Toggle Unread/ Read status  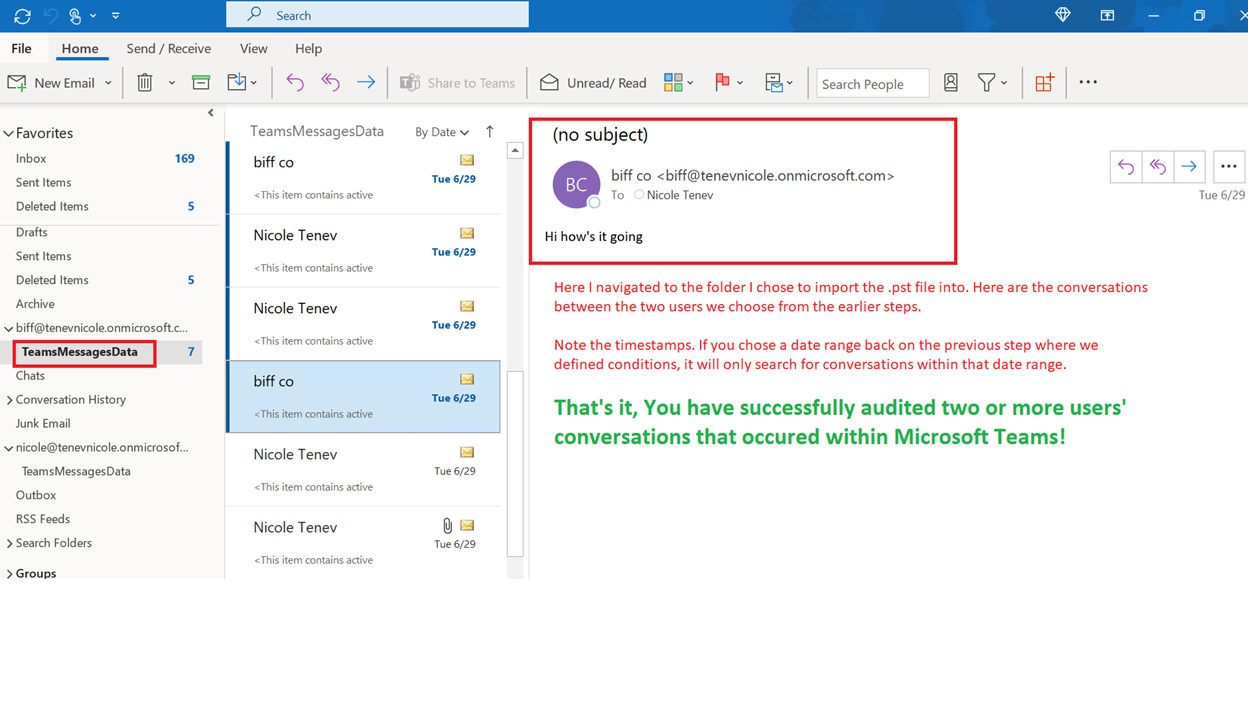[593, 83]
